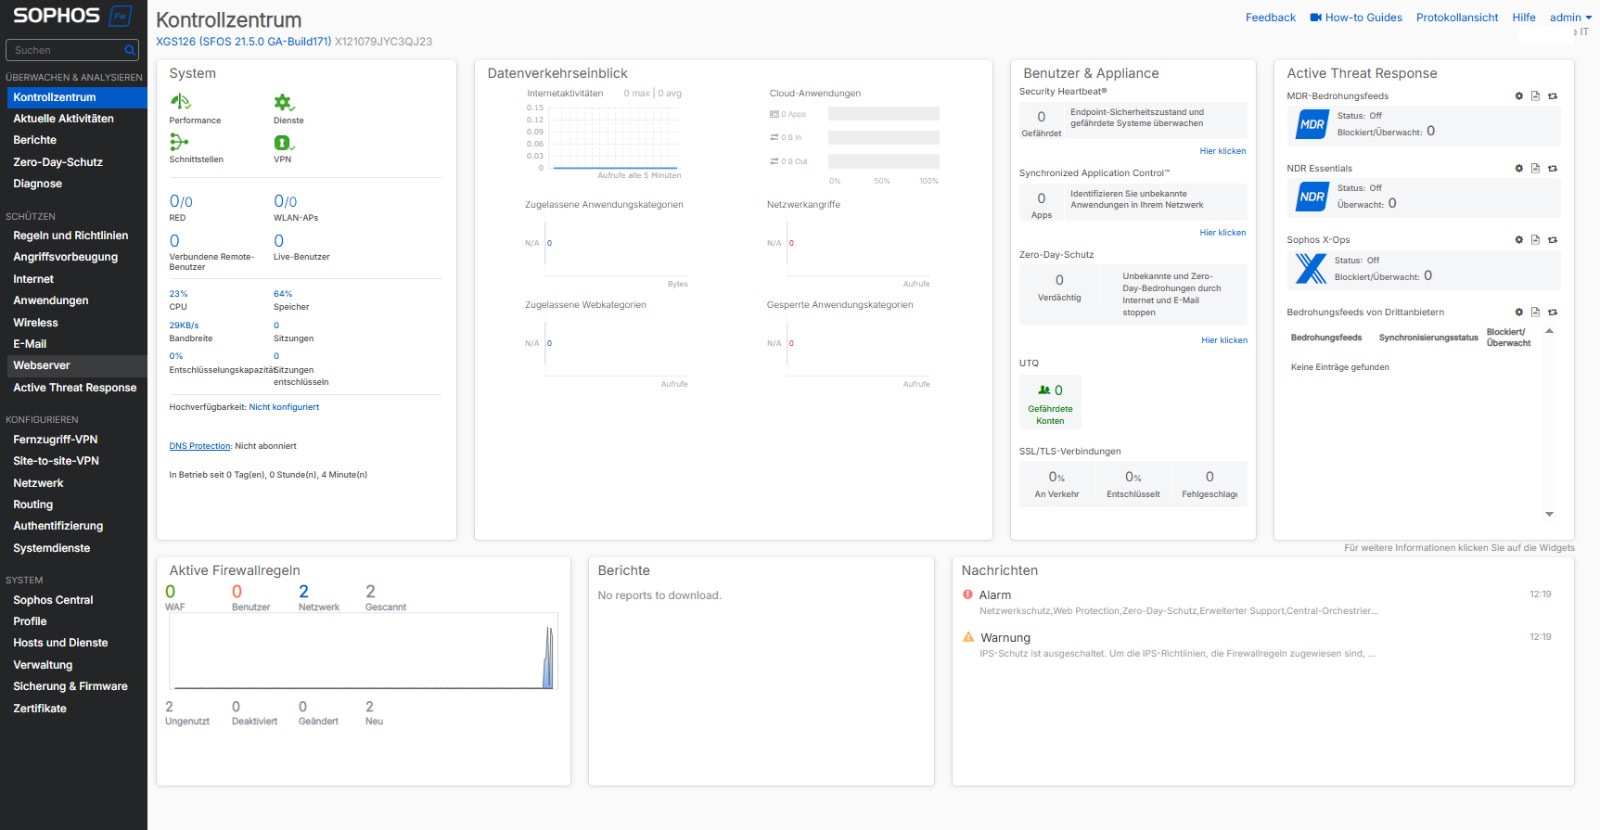Open settings gear for MDR-Bedrohungsfeeds
This screenshot has height=830, width=1600.
[1519, 96]
